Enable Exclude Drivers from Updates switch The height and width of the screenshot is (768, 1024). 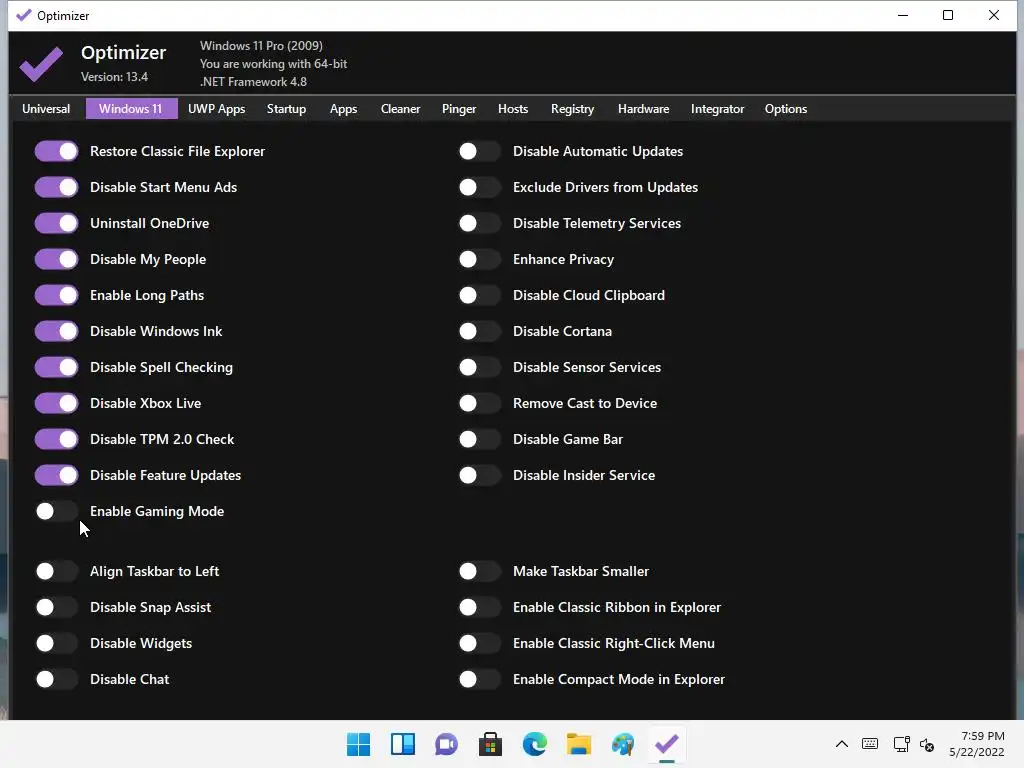click(x=479, y=187)
